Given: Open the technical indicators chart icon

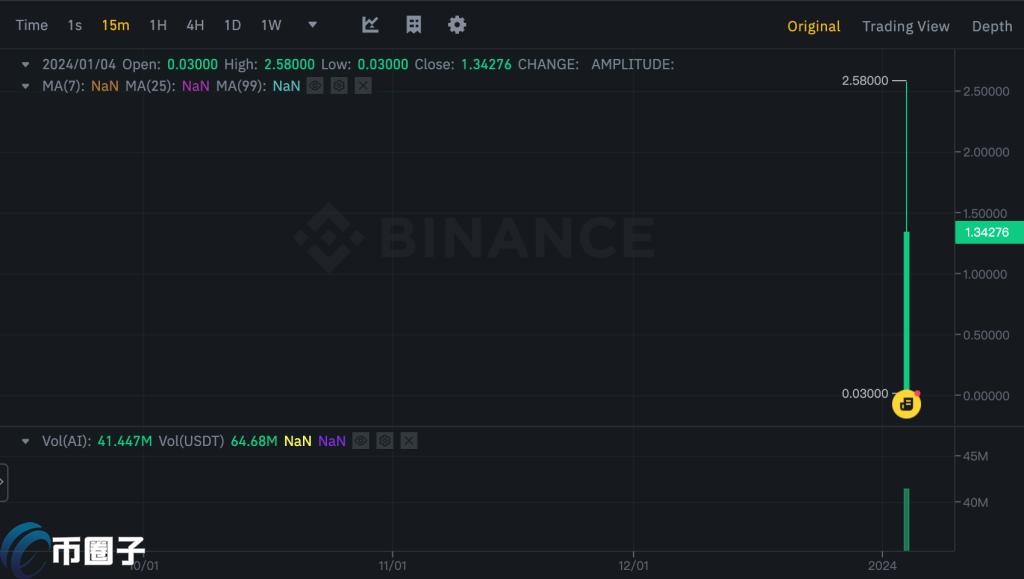Looking at the screenshot, I should point(370,25).
